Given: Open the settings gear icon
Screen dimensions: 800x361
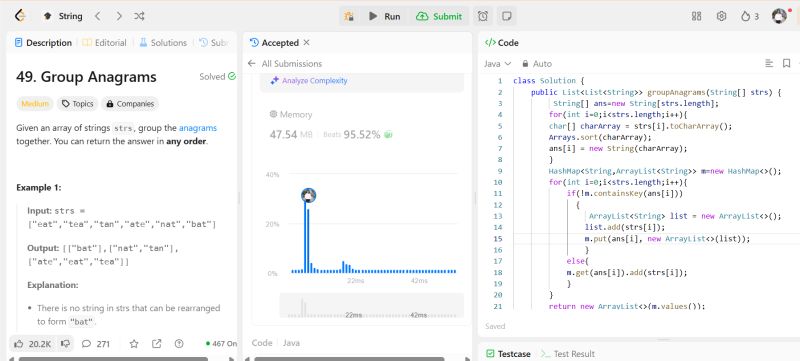Looking at the screenshot, I should 721,16.
